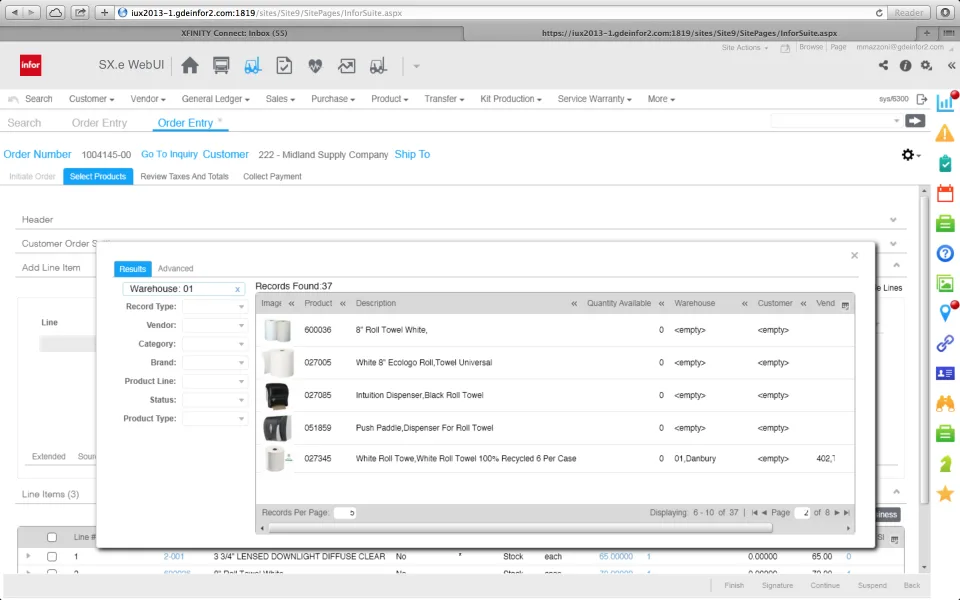The height and width of the screenshot is (600, 960).
Task: Click the Ship To link
Action: (x=412, y=154)
